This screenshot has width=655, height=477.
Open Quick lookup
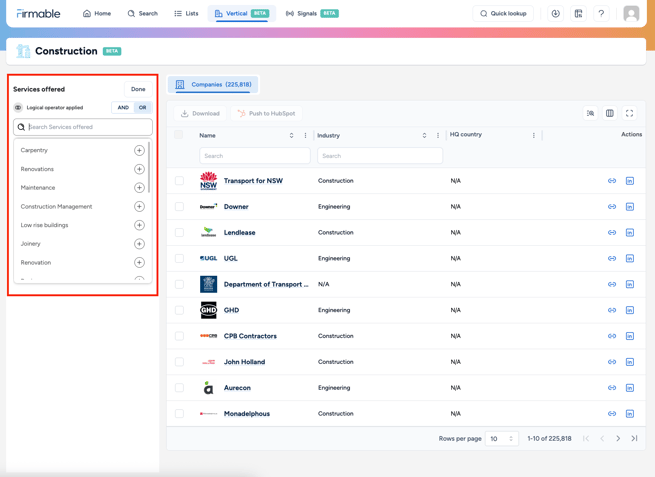pos(503,13)
